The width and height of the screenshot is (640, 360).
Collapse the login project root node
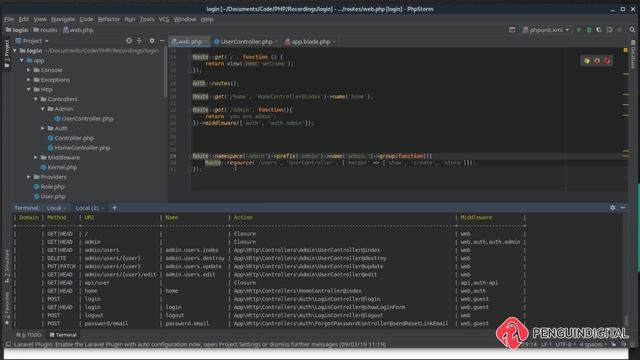click(x=15, y=51)
